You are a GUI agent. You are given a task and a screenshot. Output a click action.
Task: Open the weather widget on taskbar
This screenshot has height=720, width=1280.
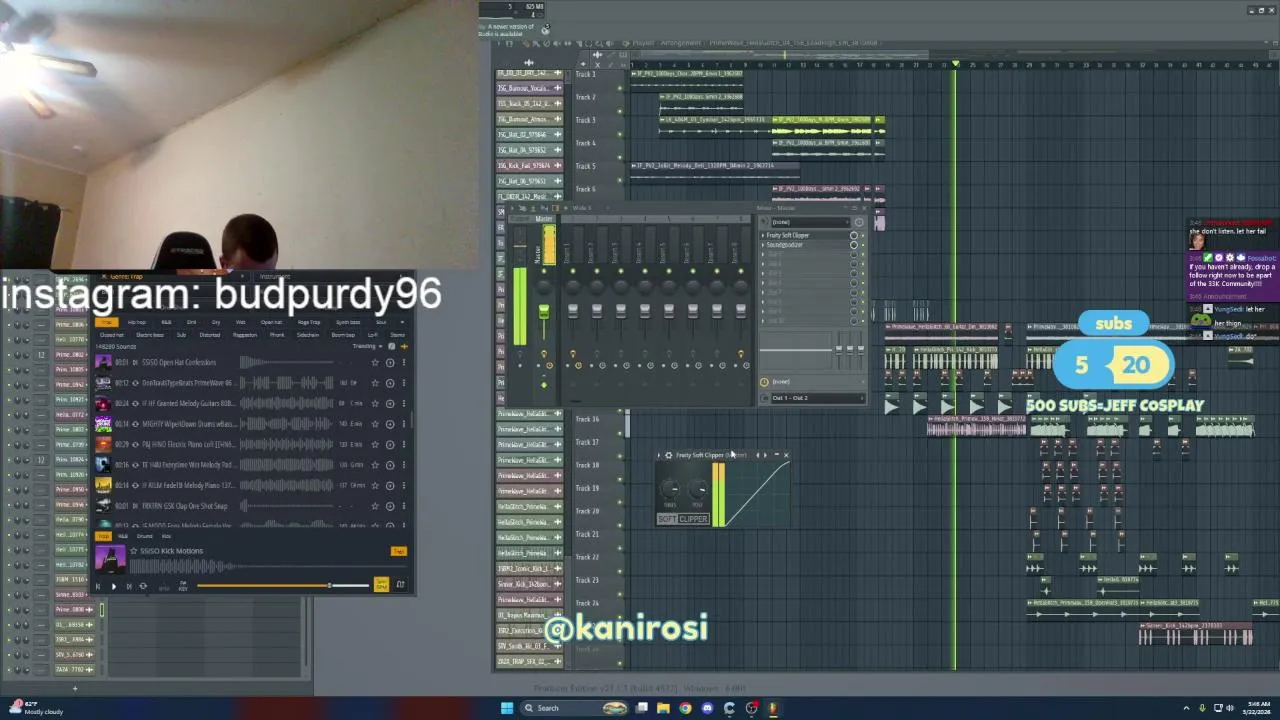34,708
